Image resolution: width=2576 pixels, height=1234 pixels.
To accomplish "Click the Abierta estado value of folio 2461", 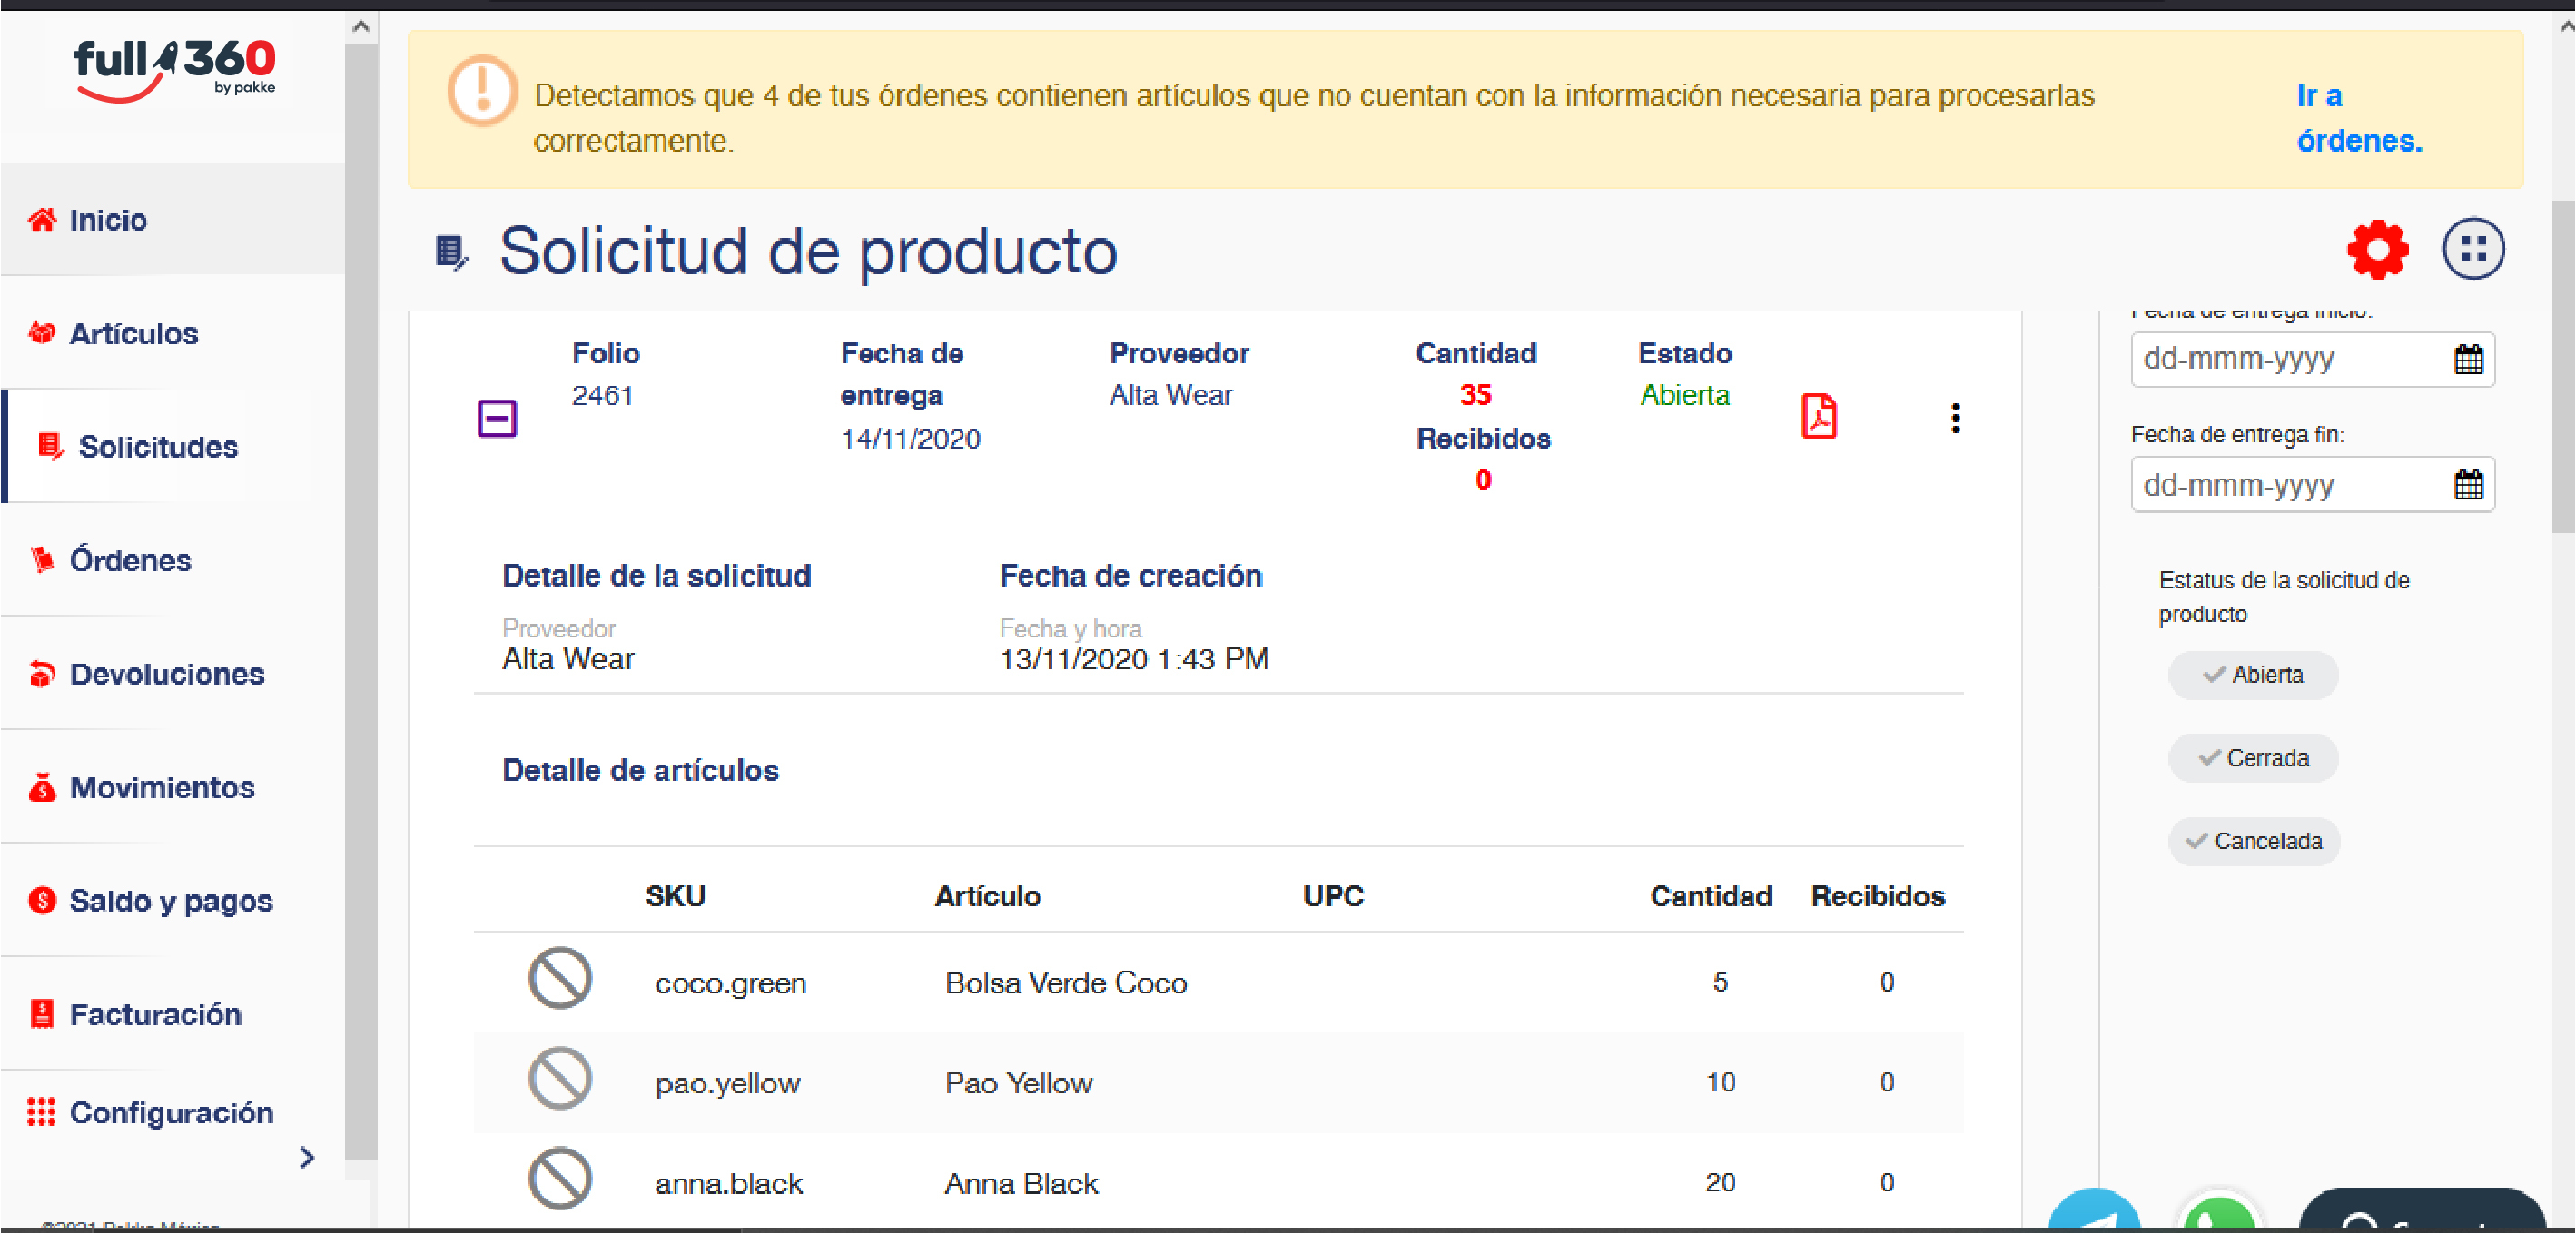I will point(1684,395).
